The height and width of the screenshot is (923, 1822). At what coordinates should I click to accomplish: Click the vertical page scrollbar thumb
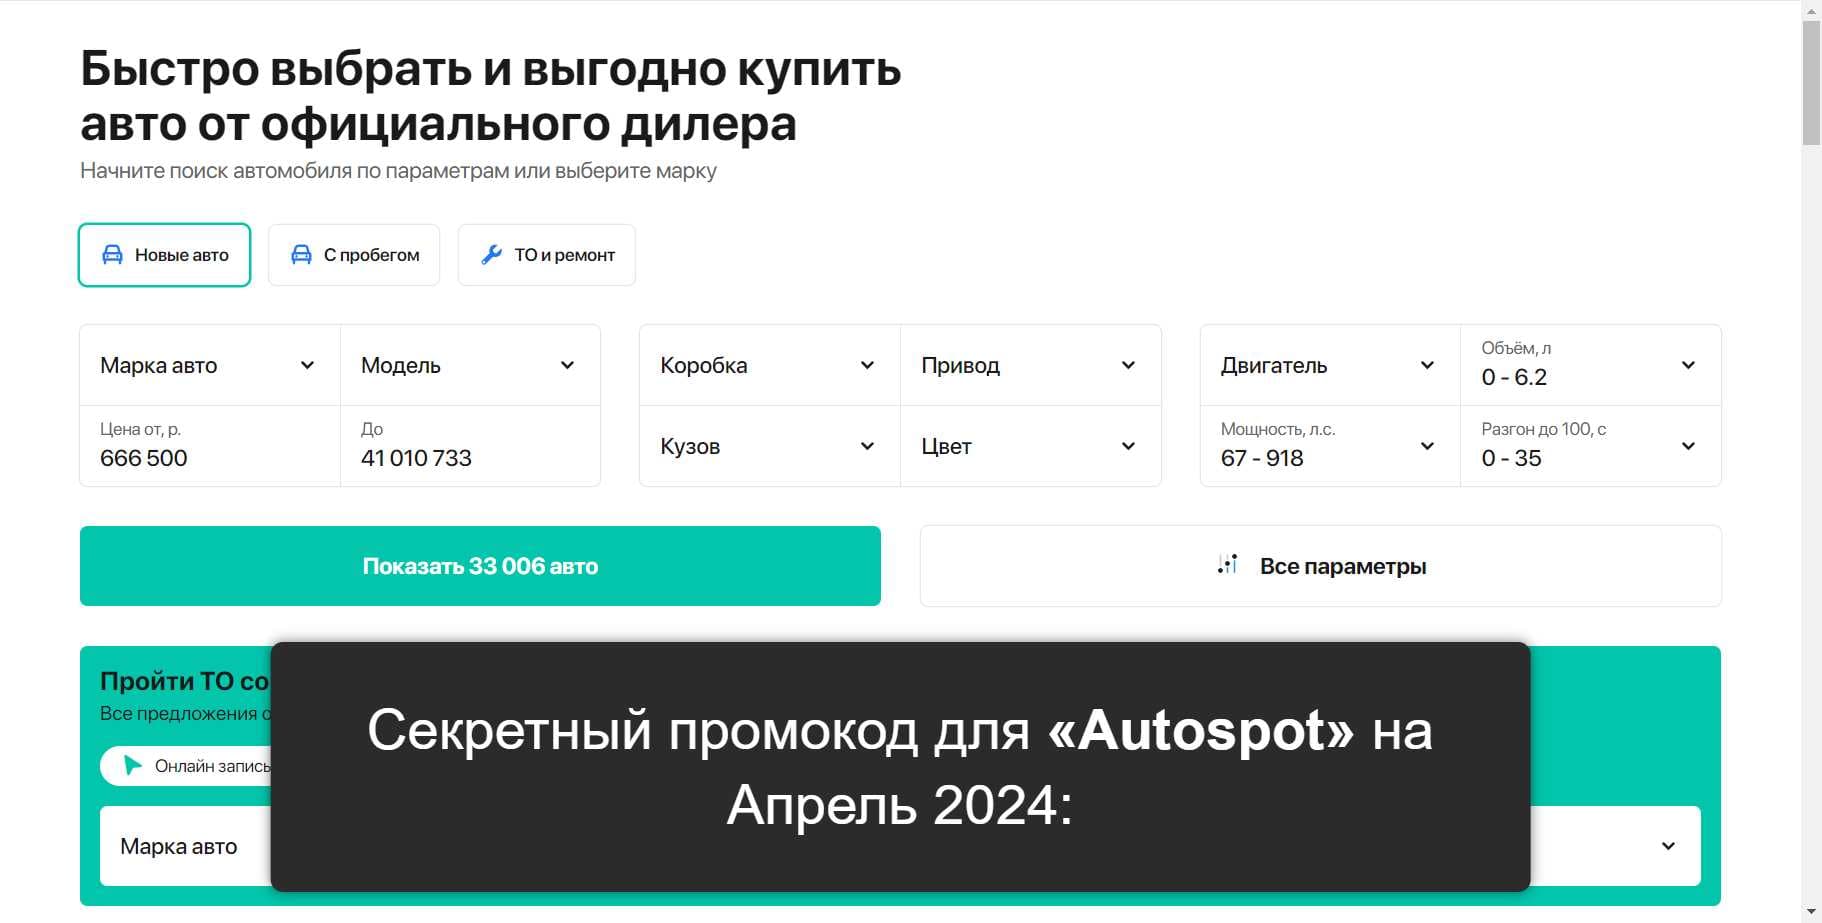pos(1811,82)
